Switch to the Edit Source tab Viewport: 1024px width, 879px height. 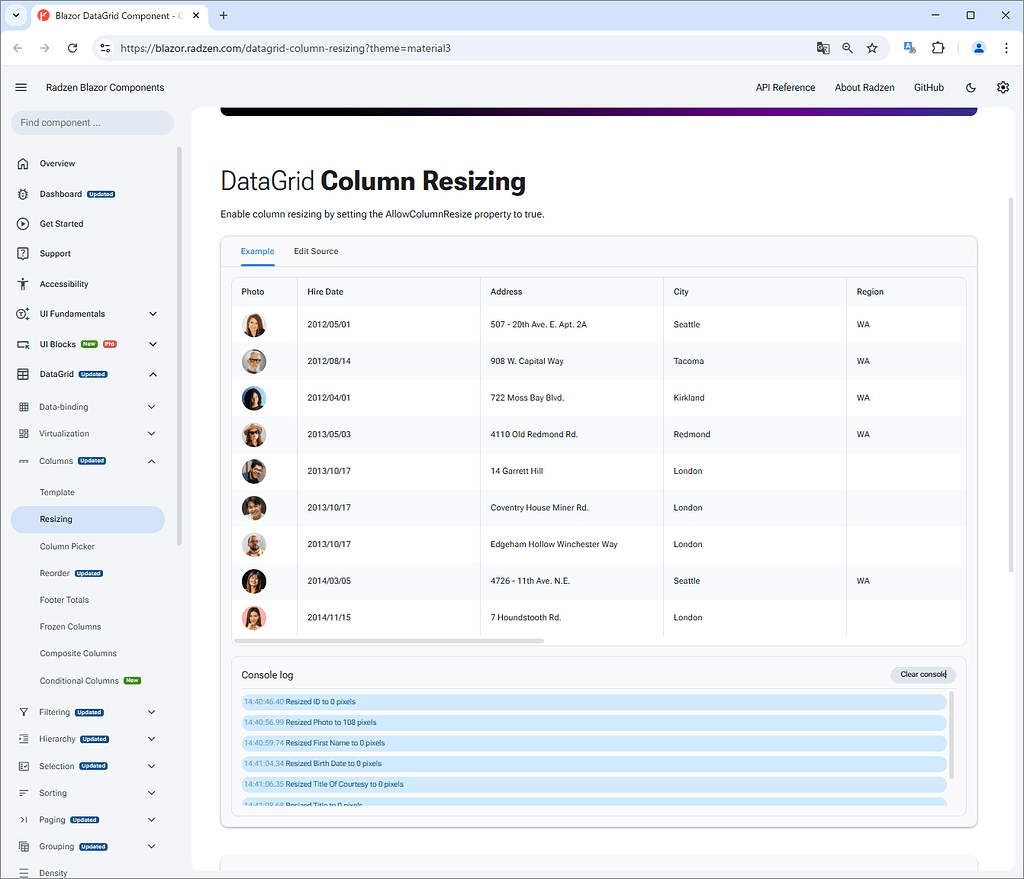[316, 251]
